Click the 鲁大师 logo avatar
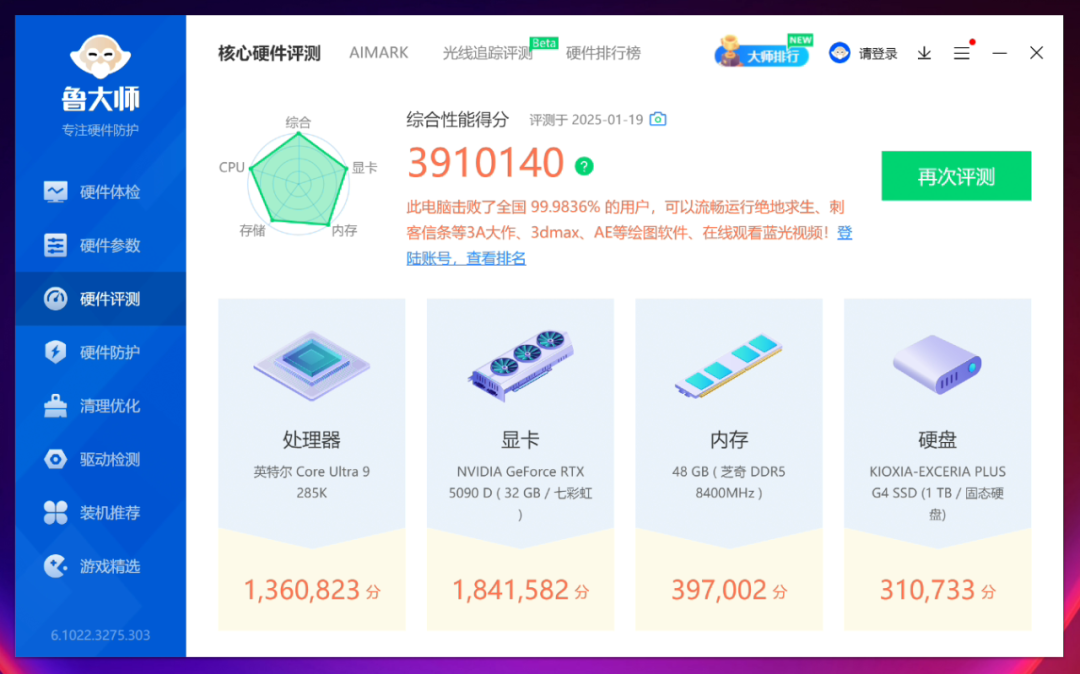Screen dimensions: 1080x674 tap(101, 56)
